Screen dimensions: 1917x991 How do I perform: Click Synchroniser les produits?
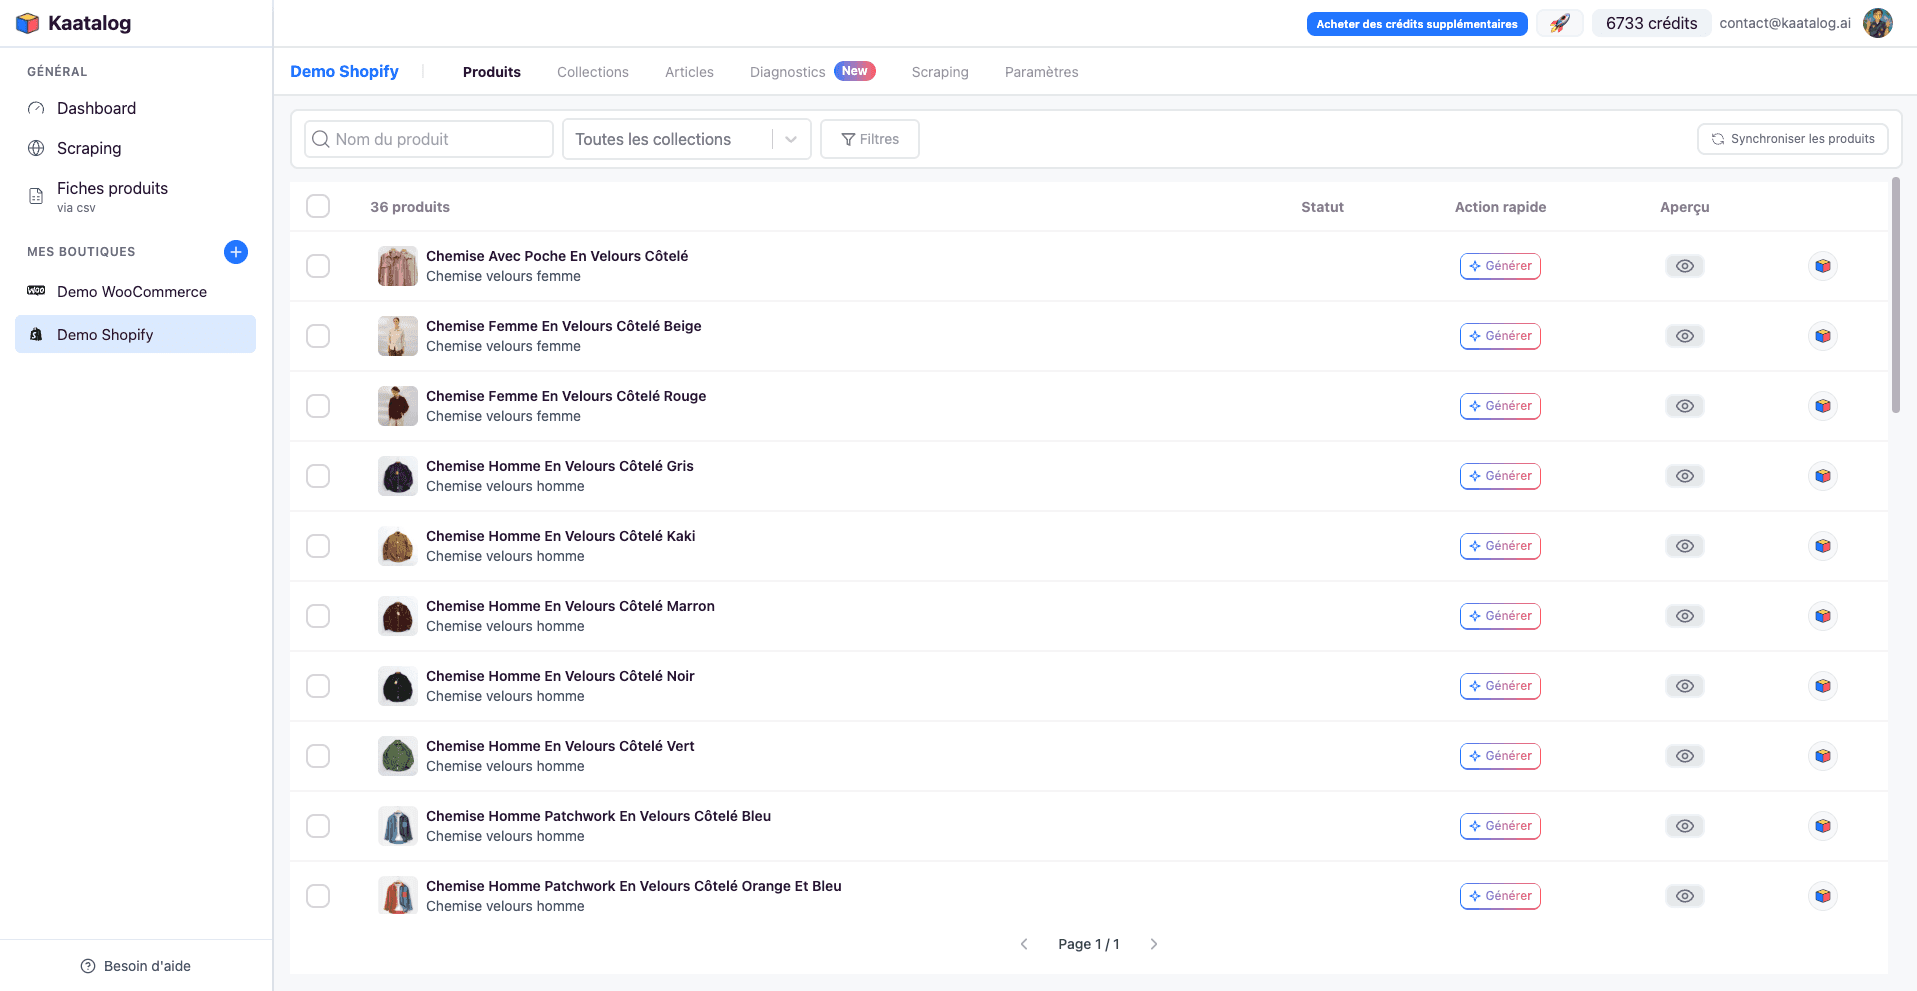(1791, 139)
